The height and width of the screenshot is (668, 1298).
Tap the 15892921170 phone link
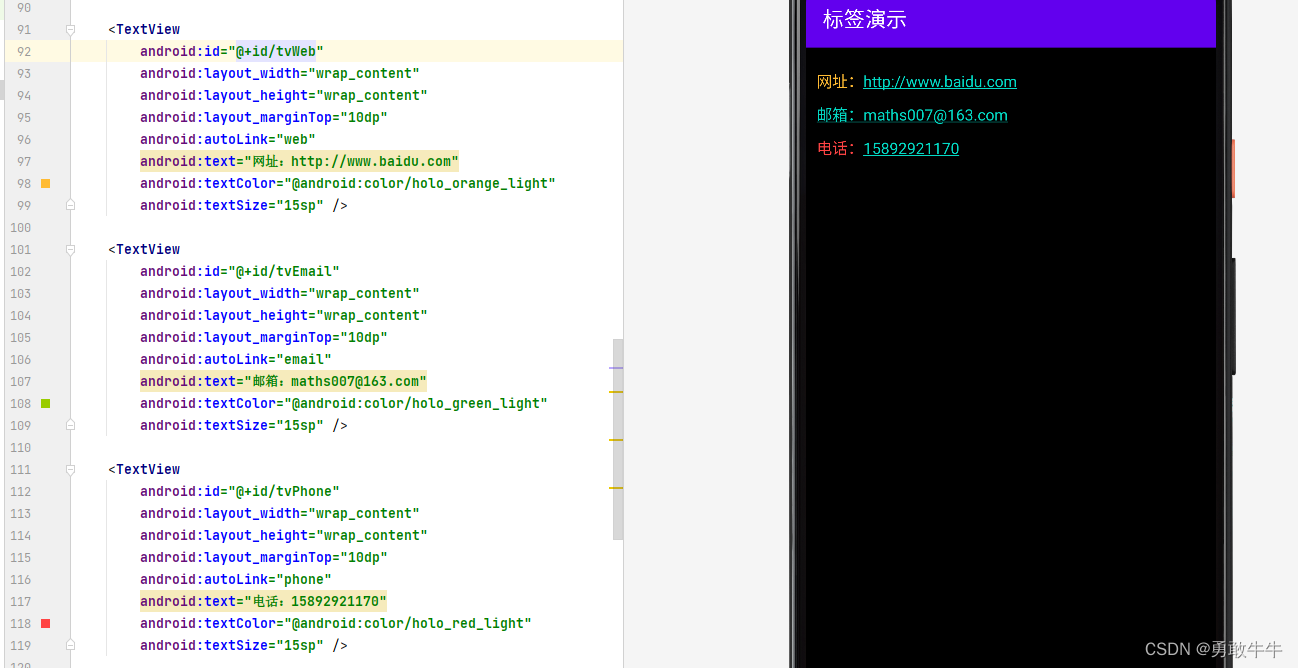coord(911,149)
